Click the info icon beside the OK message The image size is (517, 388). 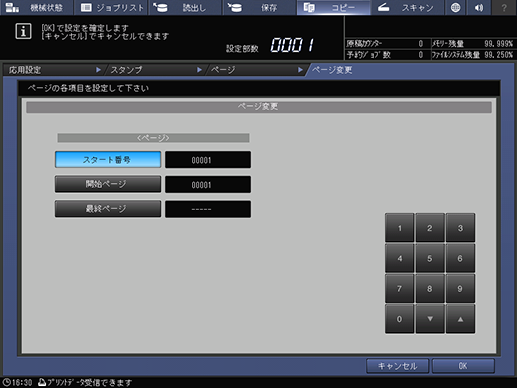[23, 31]
